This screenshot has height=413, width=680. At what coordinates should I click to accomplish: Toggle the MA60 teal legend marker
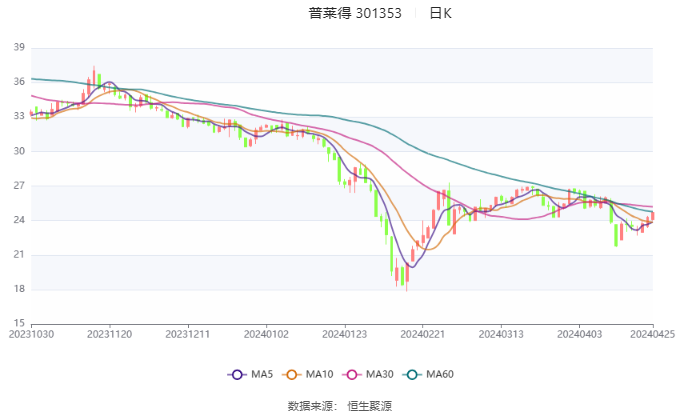tap(413, 374)
